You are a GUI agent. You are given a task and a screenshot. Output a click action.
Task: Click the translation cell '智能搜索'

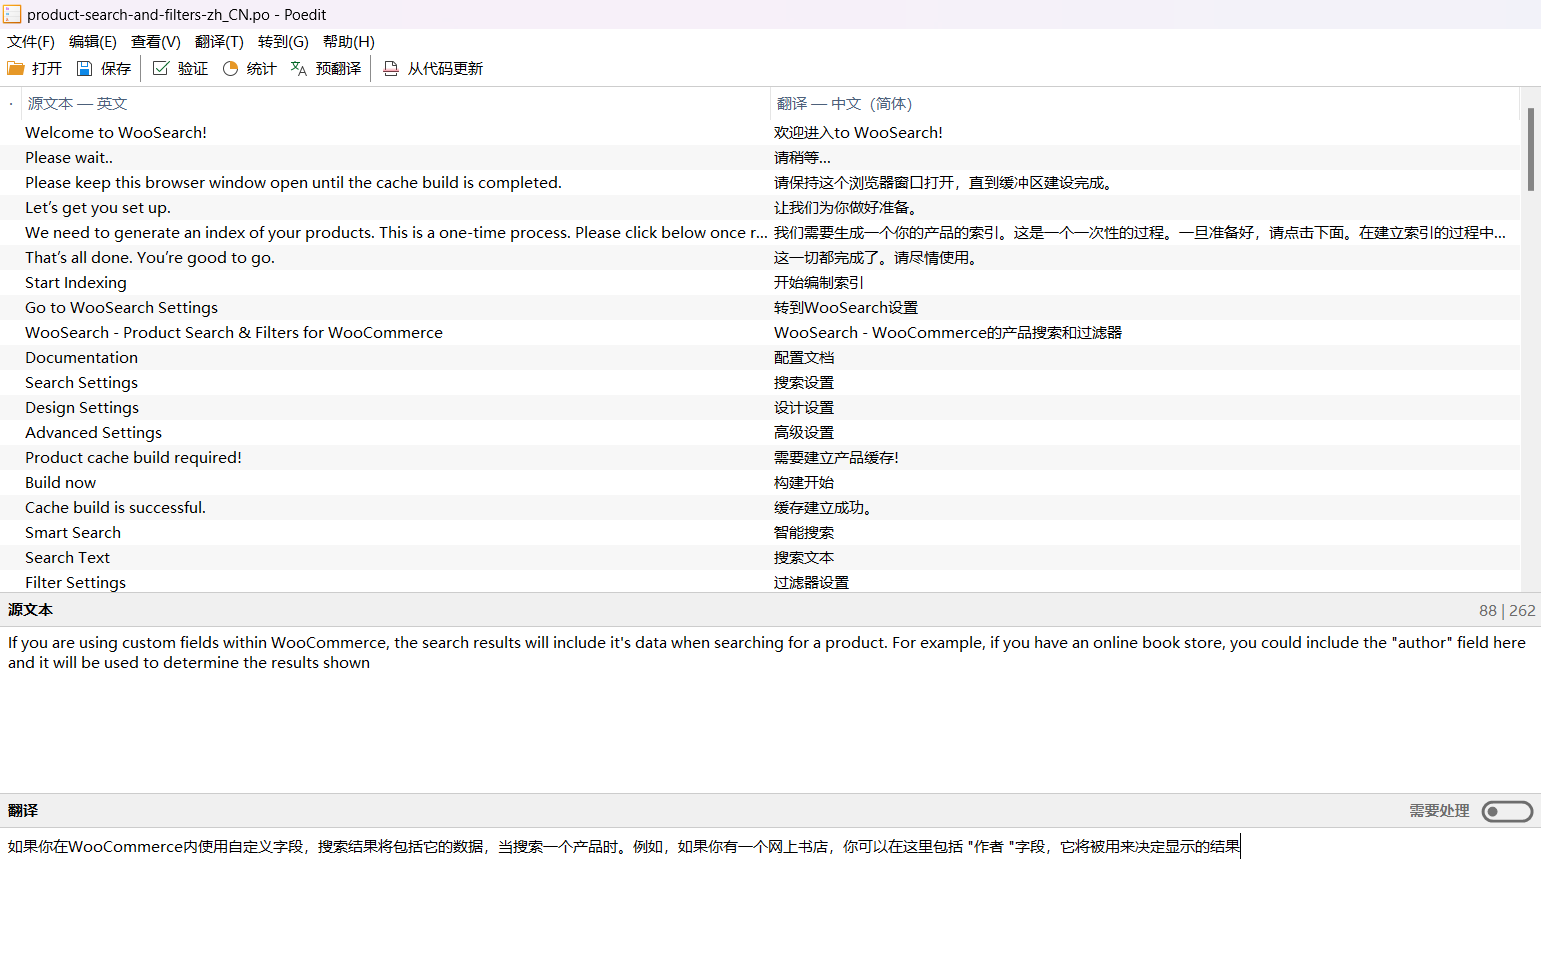(x=804, y=532)
